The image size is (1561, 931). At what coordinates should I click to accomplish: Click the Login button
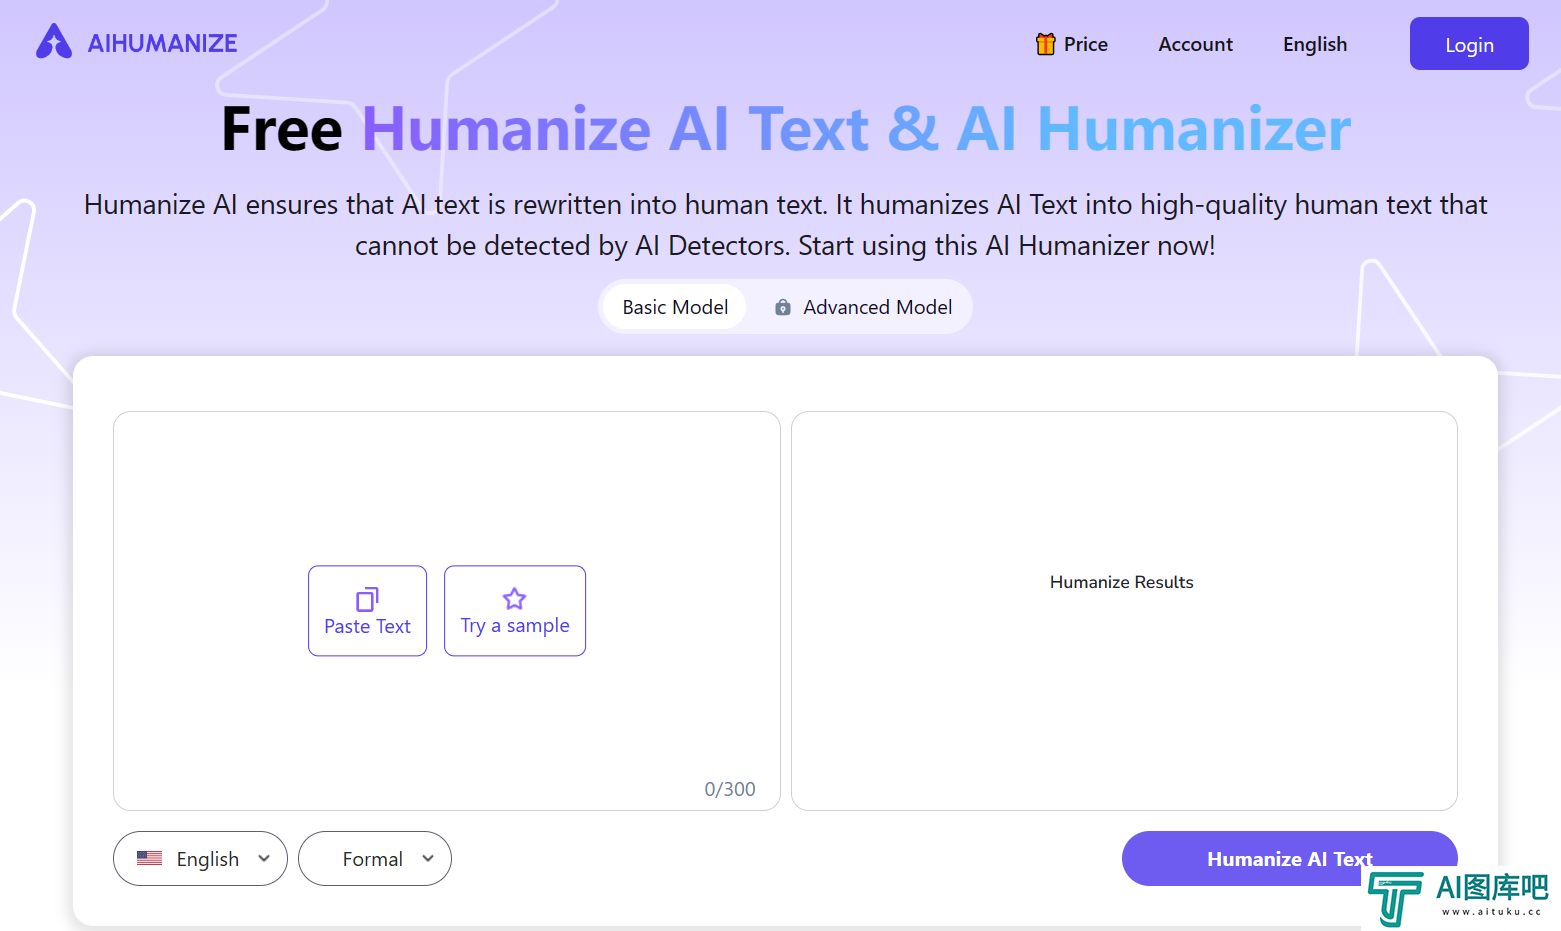point(1469,44)
